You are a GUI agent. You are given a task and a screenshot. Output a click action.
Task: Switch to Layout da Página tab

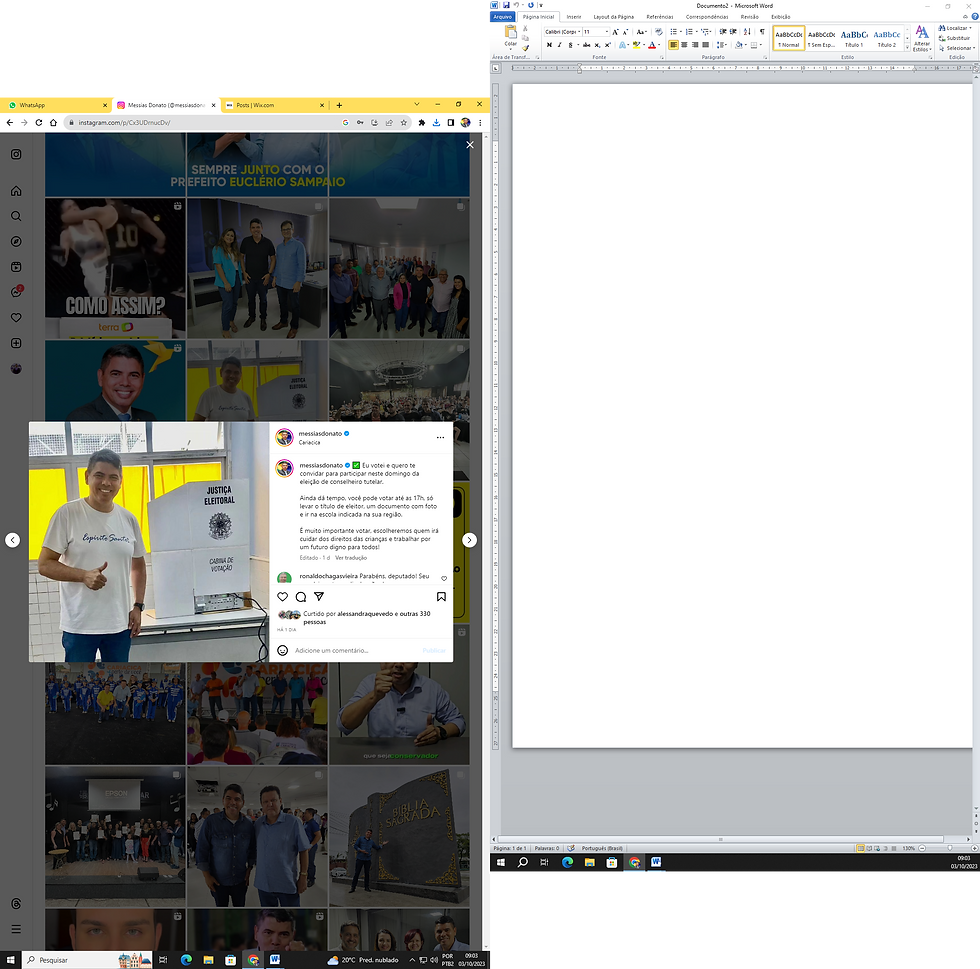click(613, 17)
